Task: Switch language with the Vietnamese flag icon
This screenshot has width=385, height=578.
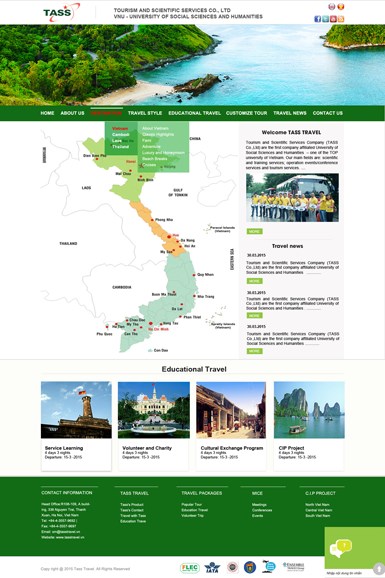Action: (x=341, y=7)
